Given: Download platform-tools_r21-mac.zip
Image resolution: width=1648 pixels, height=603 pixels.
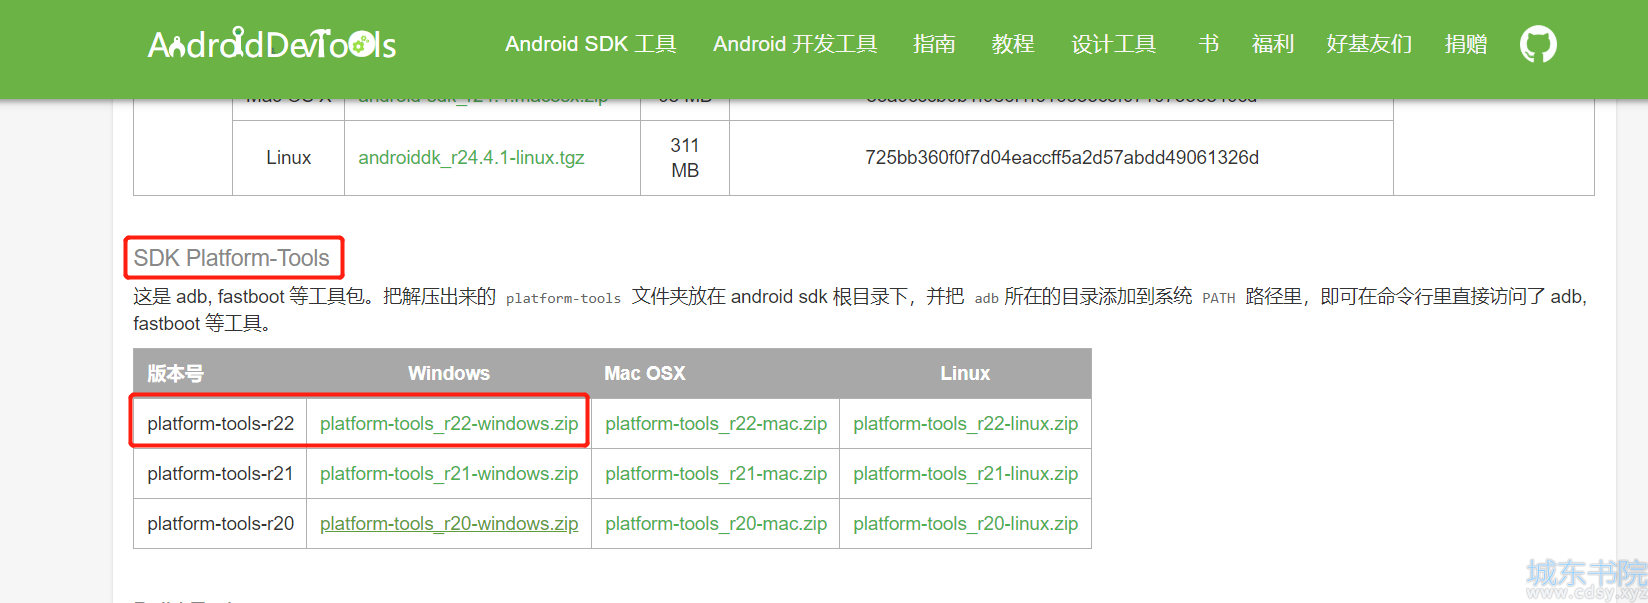Looking at the screenshot, I should point(716,474).
